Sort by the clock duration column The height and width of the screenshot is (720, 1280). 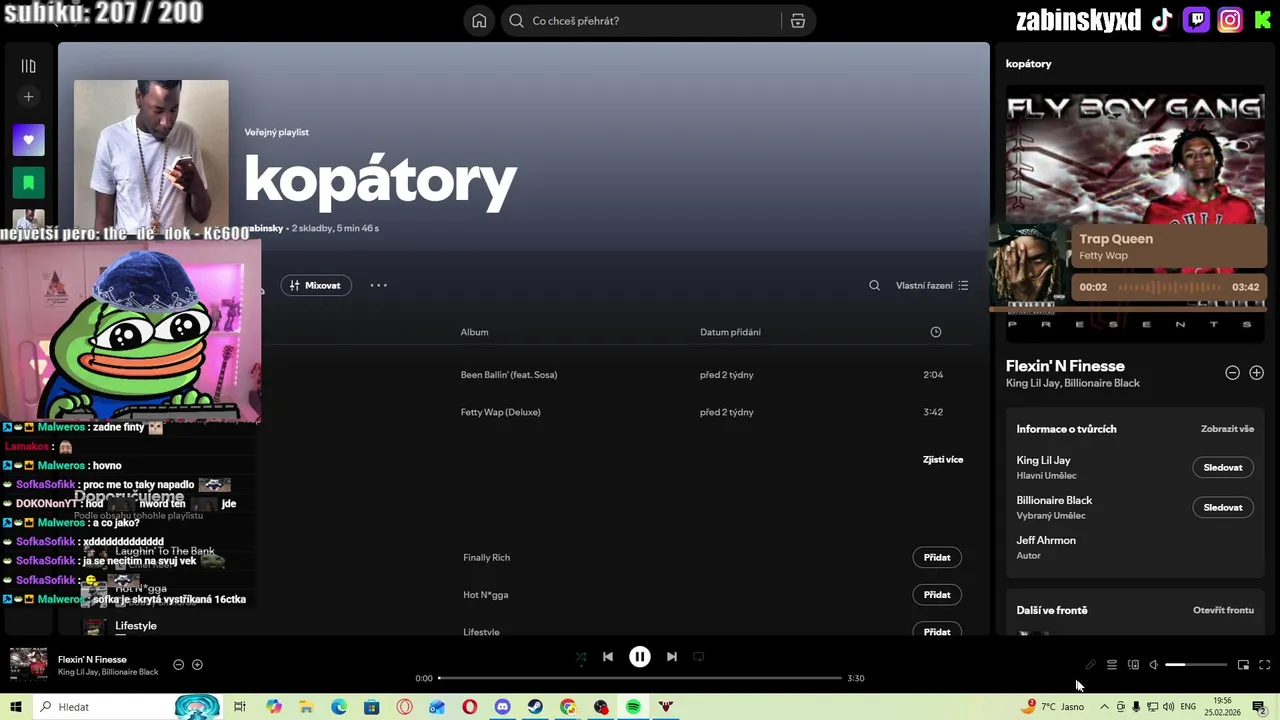936,332
